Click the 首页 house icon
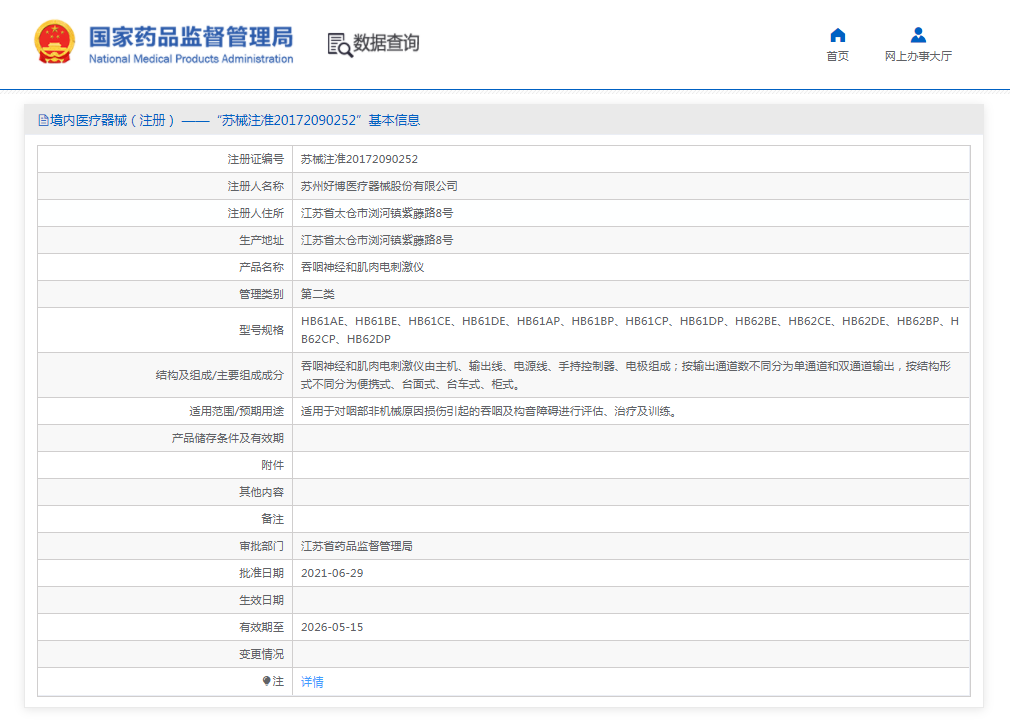The image size is (1010, 723). coord(837,35)
